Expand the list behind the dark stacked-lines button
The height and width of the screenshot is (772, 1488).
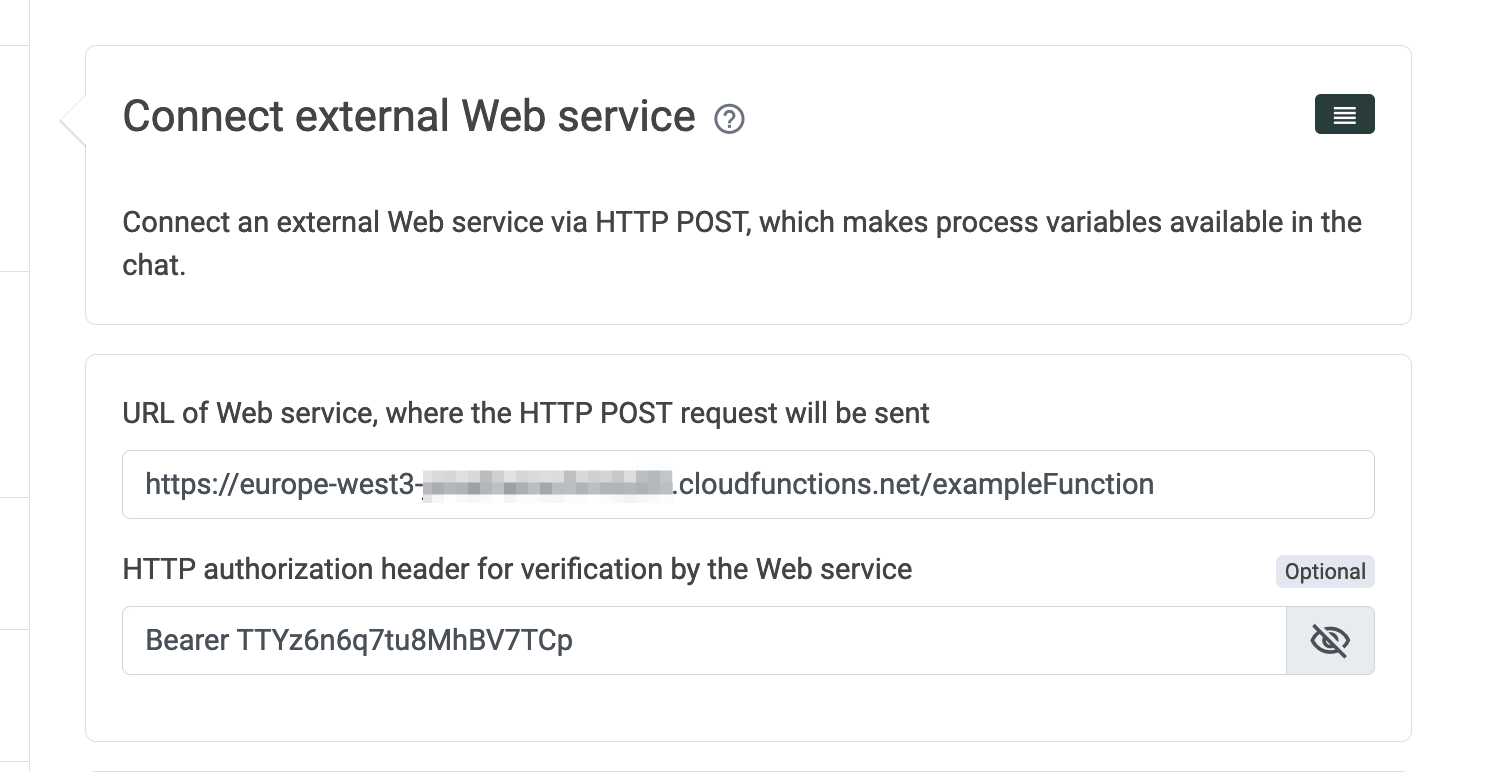point(1344,114)
